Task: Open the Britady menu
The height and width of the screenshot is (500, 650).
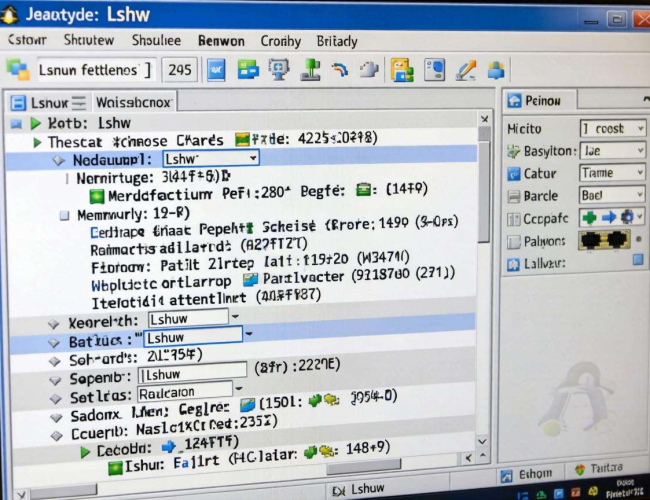Action: pos(337,41)
